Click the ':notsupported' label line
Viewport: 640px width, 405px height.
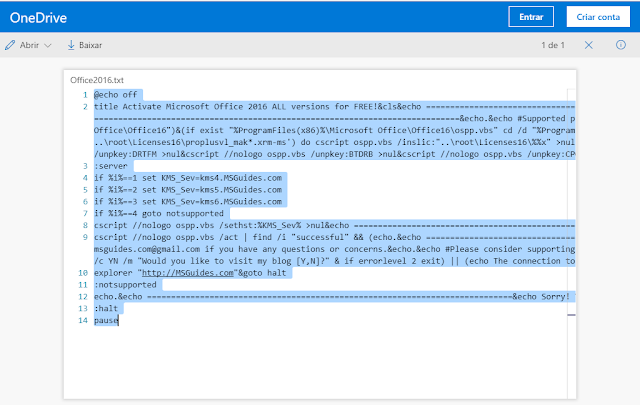tap(125, 285)
